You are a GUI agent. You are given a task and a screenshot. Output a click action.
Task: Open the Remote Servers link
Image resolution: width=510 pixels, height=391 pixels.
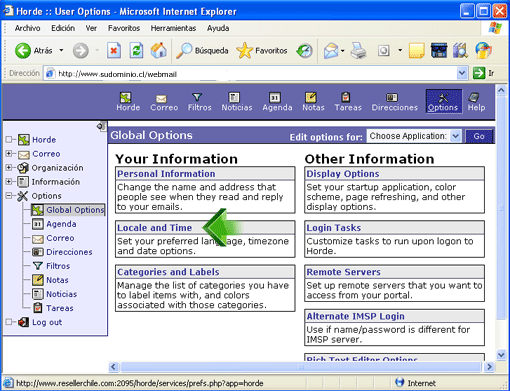(x=343, y=272)
